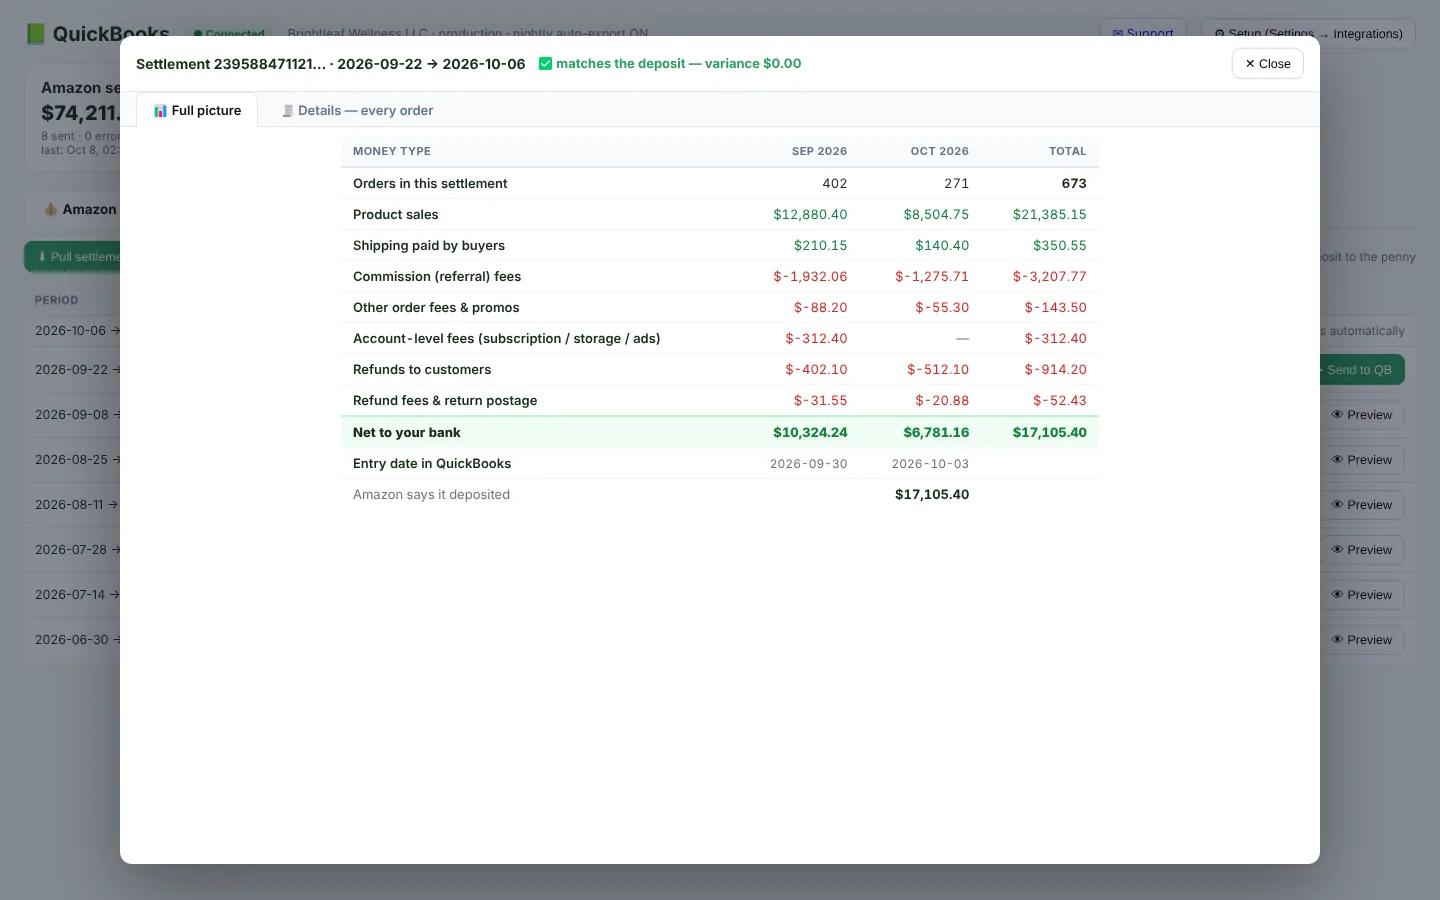Click the 2026-07-14 period row in background list

[x=77, y=595]
